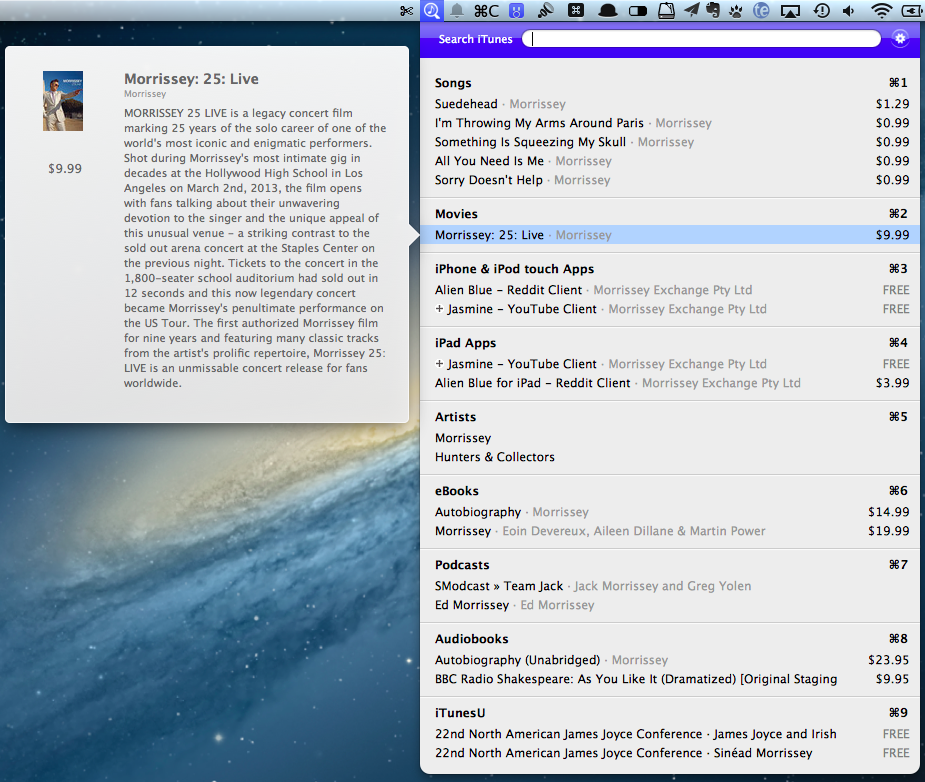
Task: Jump to the iPad Apps section header
Action: 465,343
